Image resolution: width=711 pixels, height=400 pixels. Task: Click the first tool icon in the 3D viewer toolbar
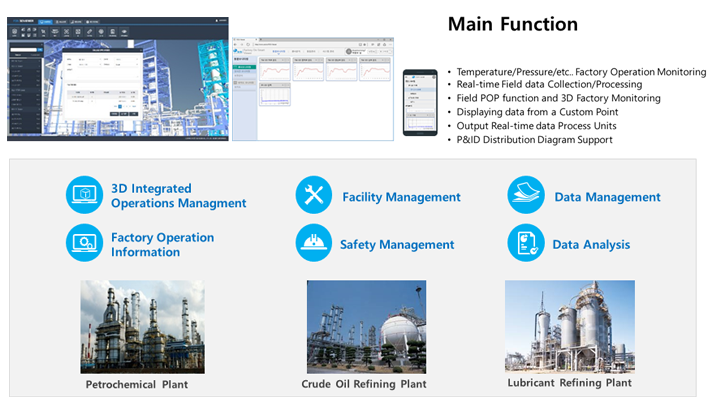tap(14, 33)
